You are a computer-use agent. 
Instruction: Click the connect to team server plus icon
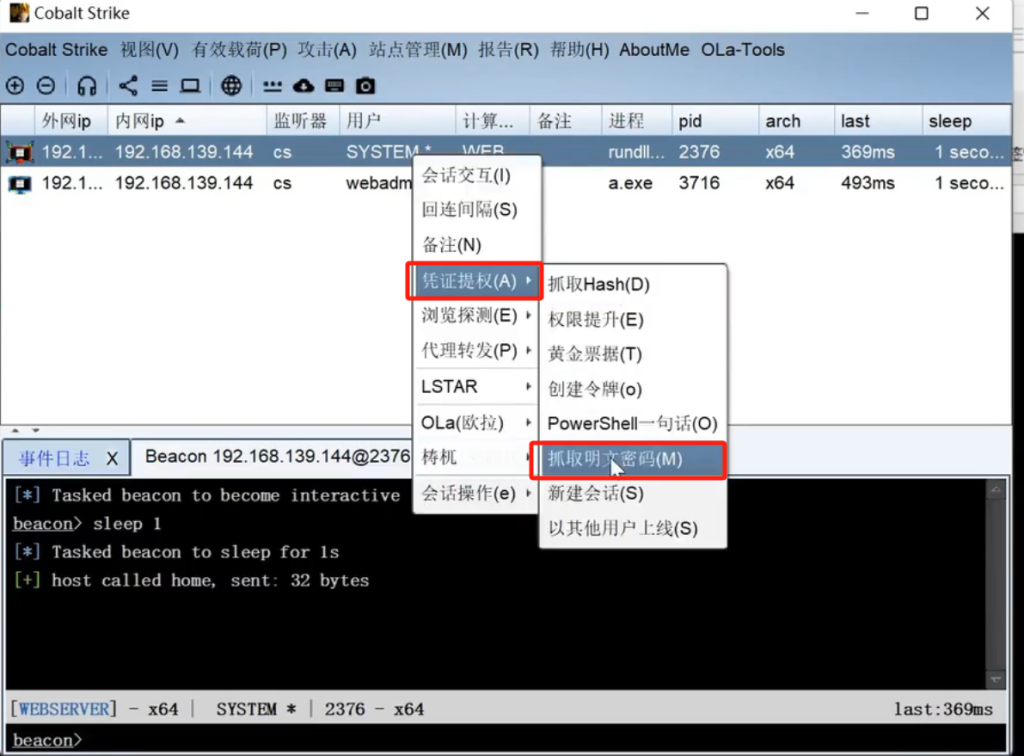[15, 86]
